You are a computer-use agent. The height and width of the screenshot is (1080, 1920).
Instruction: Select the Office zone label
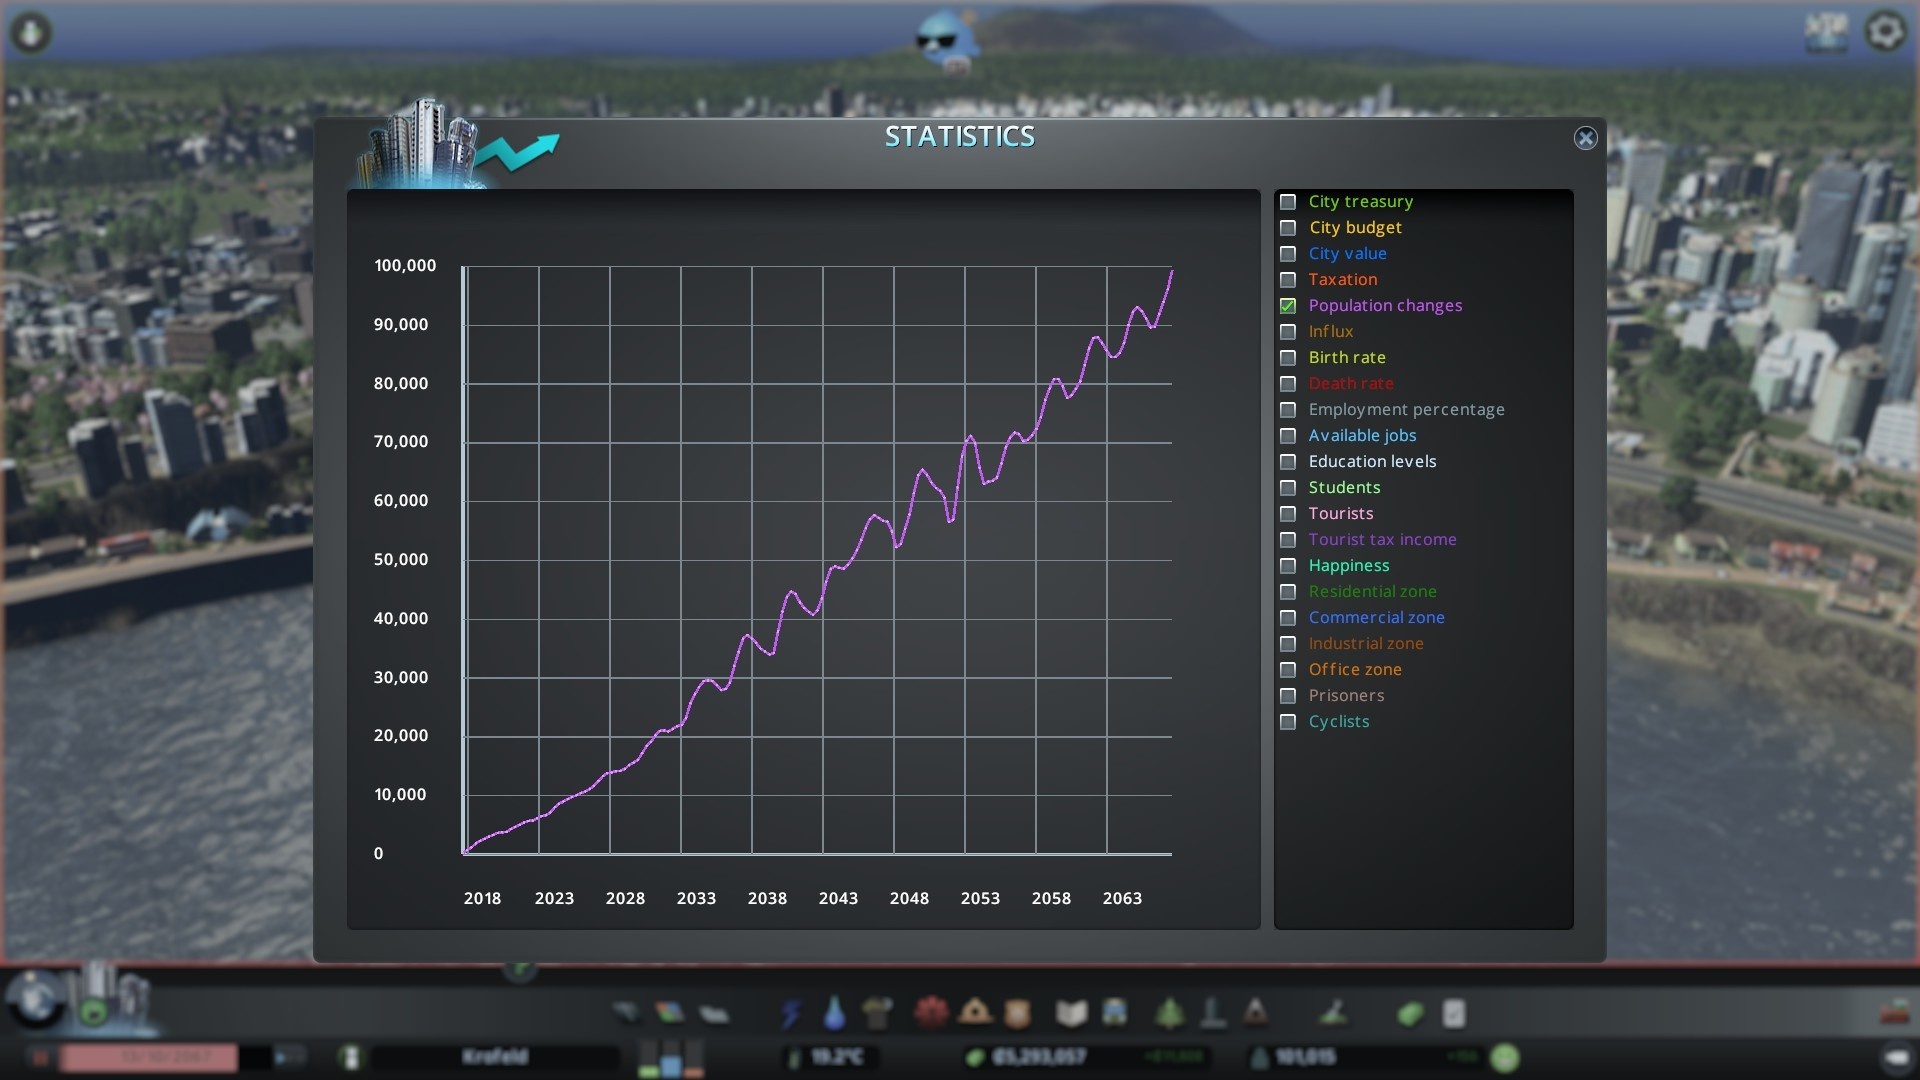pyautogui.click(x=1354, y=670)
